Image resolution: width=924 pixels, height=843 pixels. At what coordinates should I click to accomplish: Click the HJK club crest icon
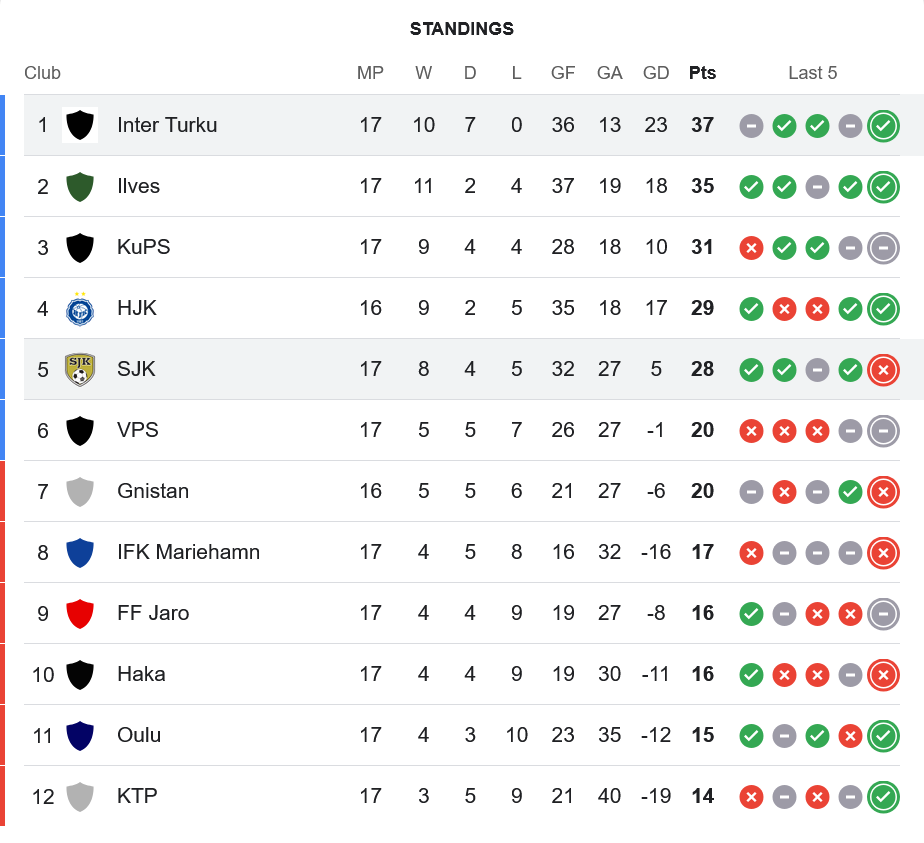(80, 309)
